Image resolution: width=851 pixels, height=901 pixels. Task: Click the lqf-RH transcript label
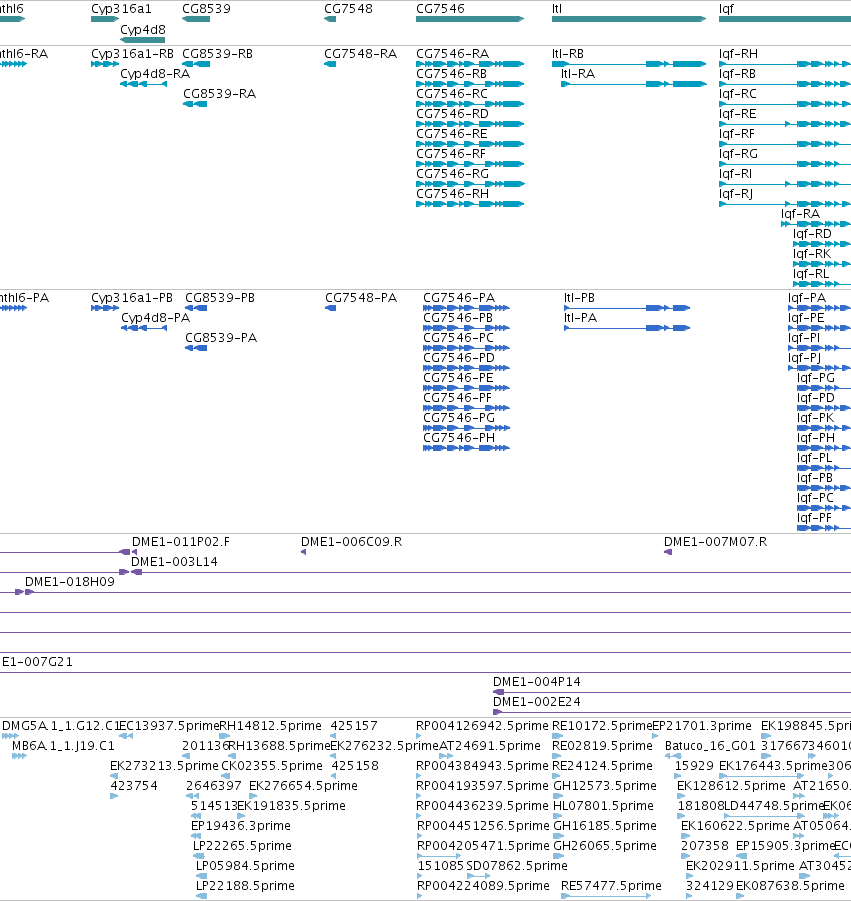coord(738,54)
